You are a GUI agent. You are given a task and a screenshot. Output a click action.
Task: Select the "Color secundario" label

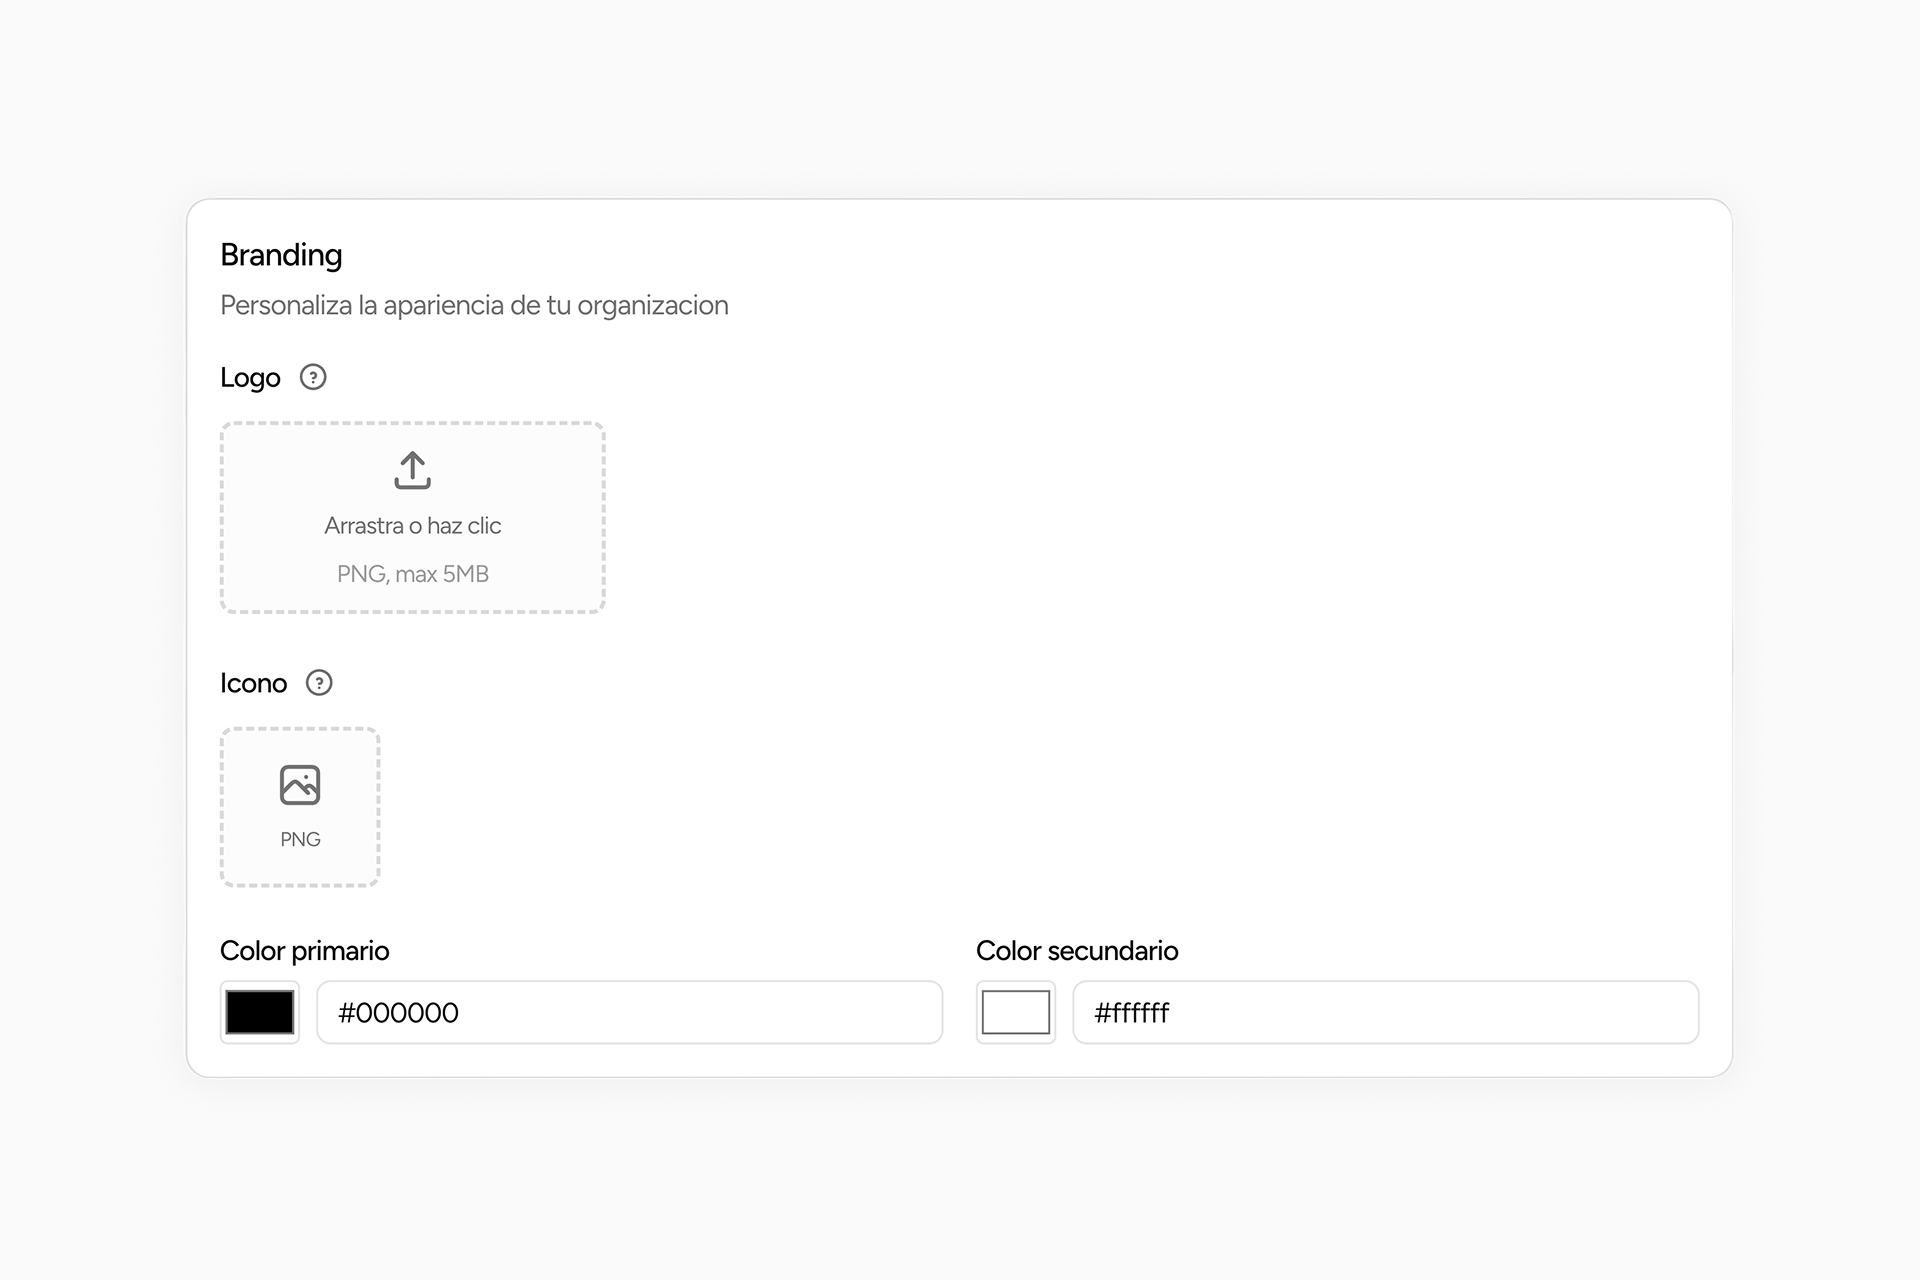(x=1077, y=951)
